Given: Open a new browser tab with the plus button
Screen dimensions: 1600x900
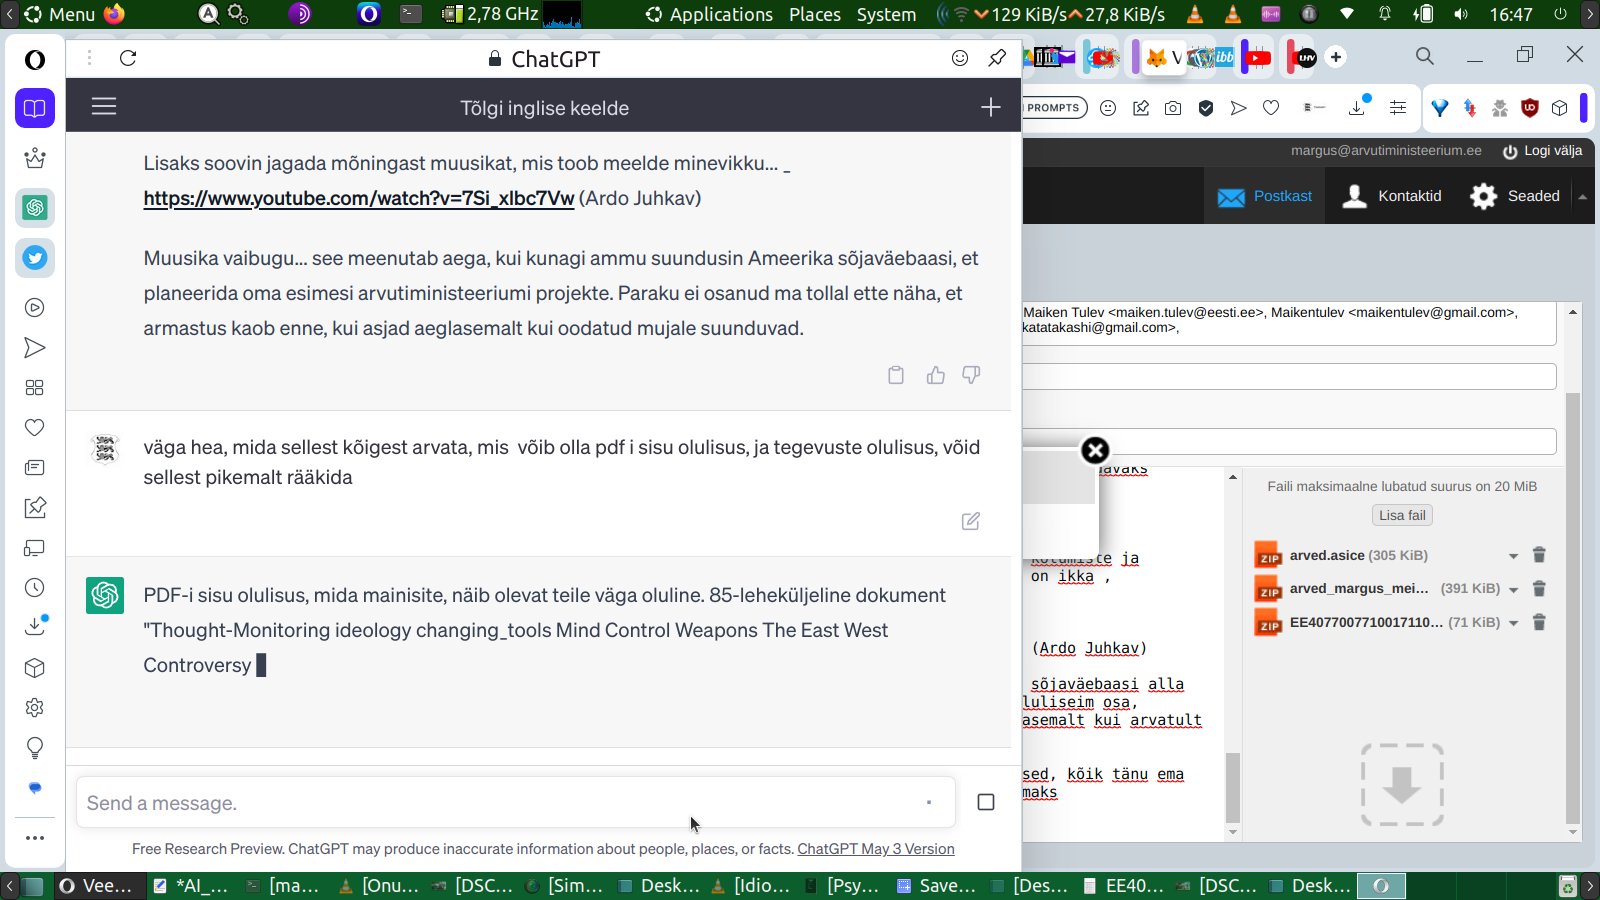Looking at the screenshot, I should tap(1336, 57).
